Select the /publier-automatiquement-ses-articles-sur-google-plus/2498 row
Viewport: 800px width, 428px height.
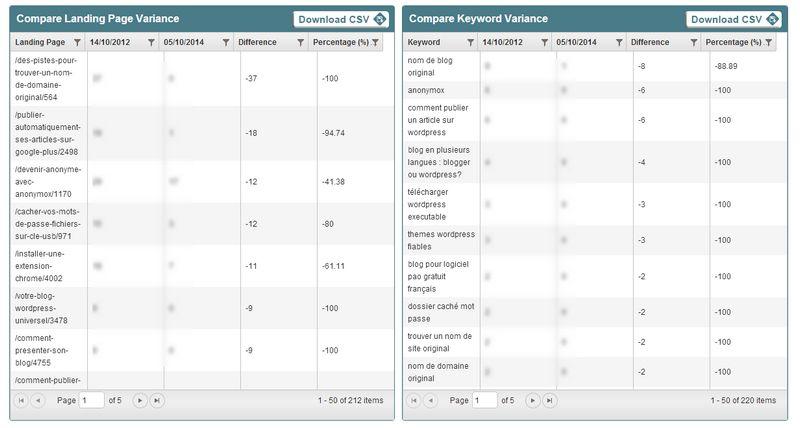[x=202, y=133]
